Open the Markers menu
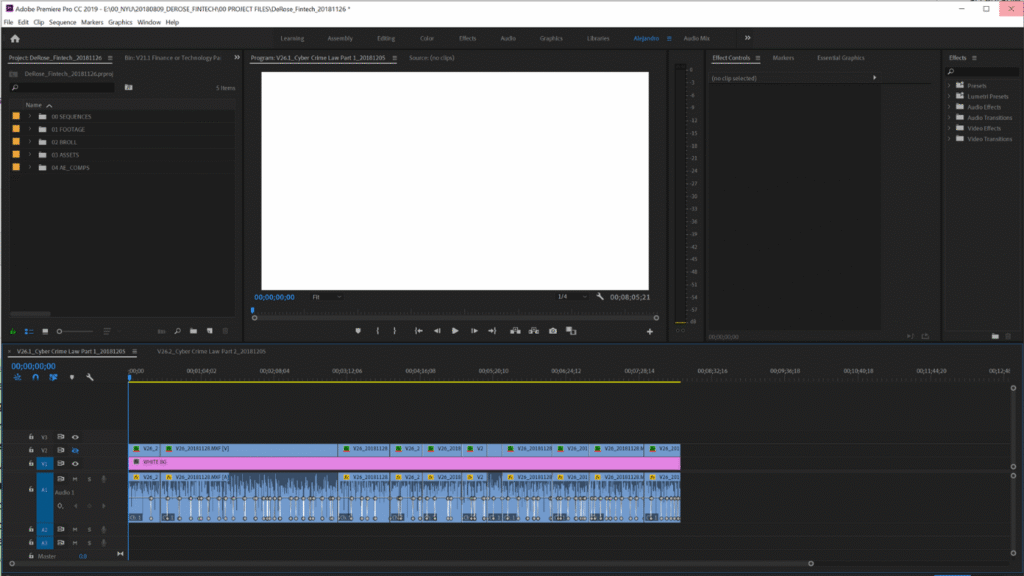This screenshot has width=1024, height=576. 92,22
